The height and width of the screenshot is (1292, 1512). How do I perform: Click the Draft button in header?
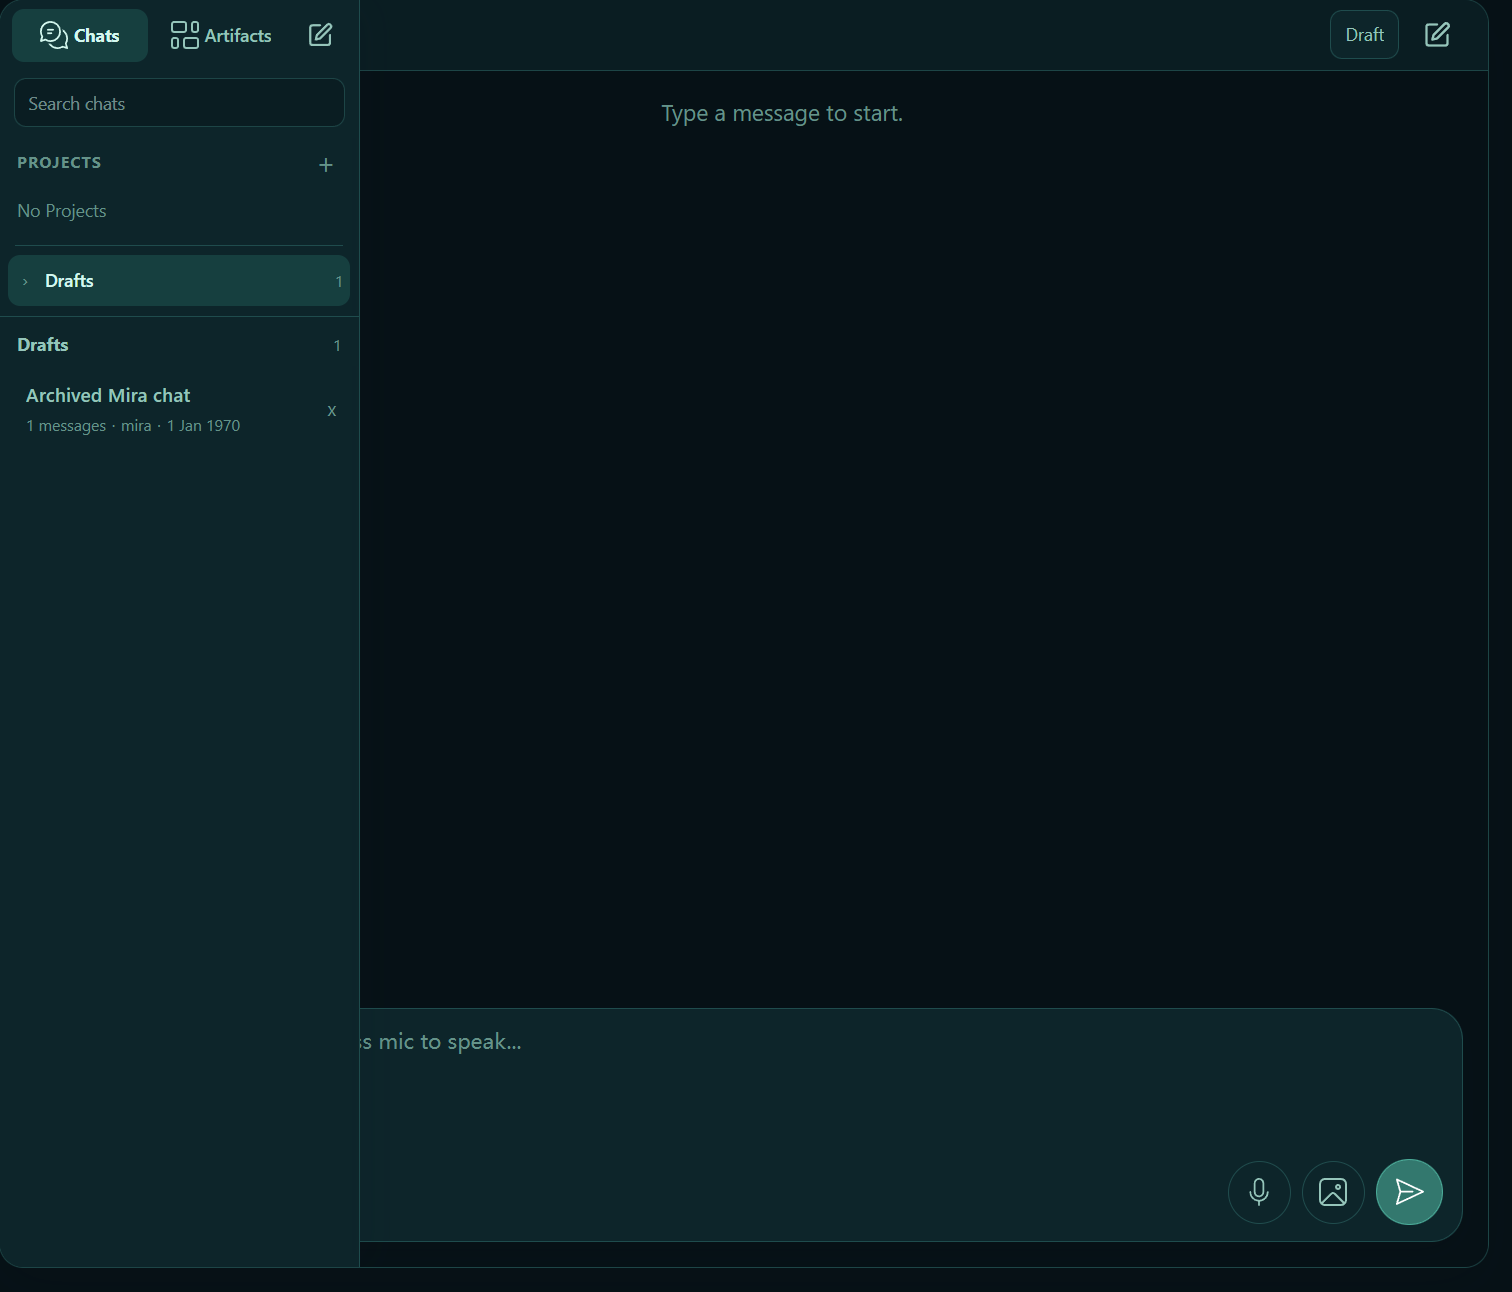pyautogui.click(x=1364, y=35)
